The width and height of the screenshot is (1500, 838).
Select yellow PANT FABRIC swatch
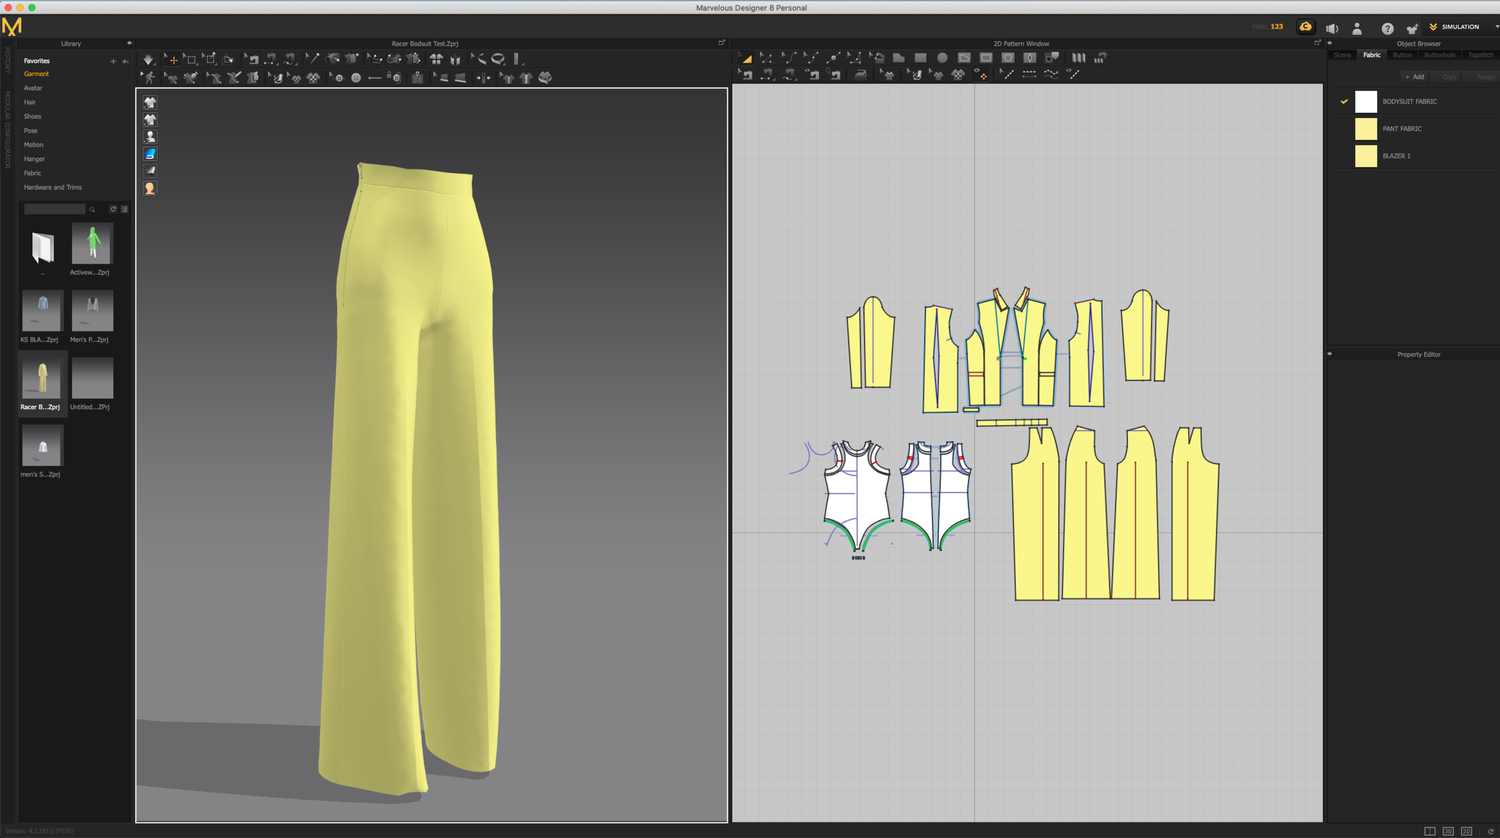(x=1366, y=128)
